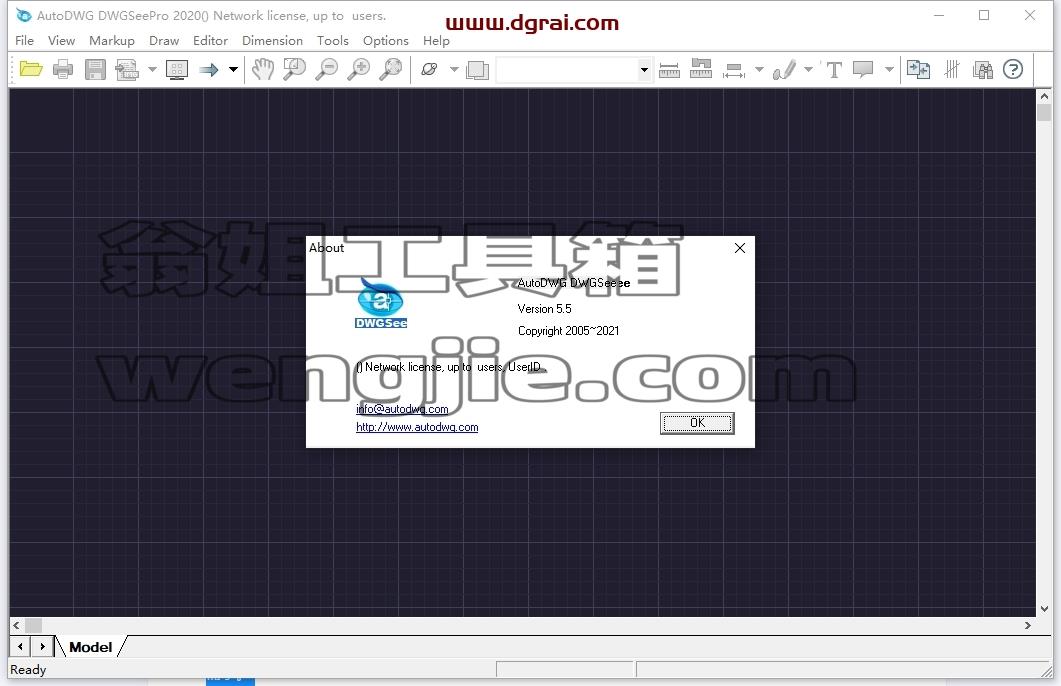Image resolution: width=1061 pixels, height=686 pixels.
Task: Click the overlapping layers window icon
Action: coord(478,69)
